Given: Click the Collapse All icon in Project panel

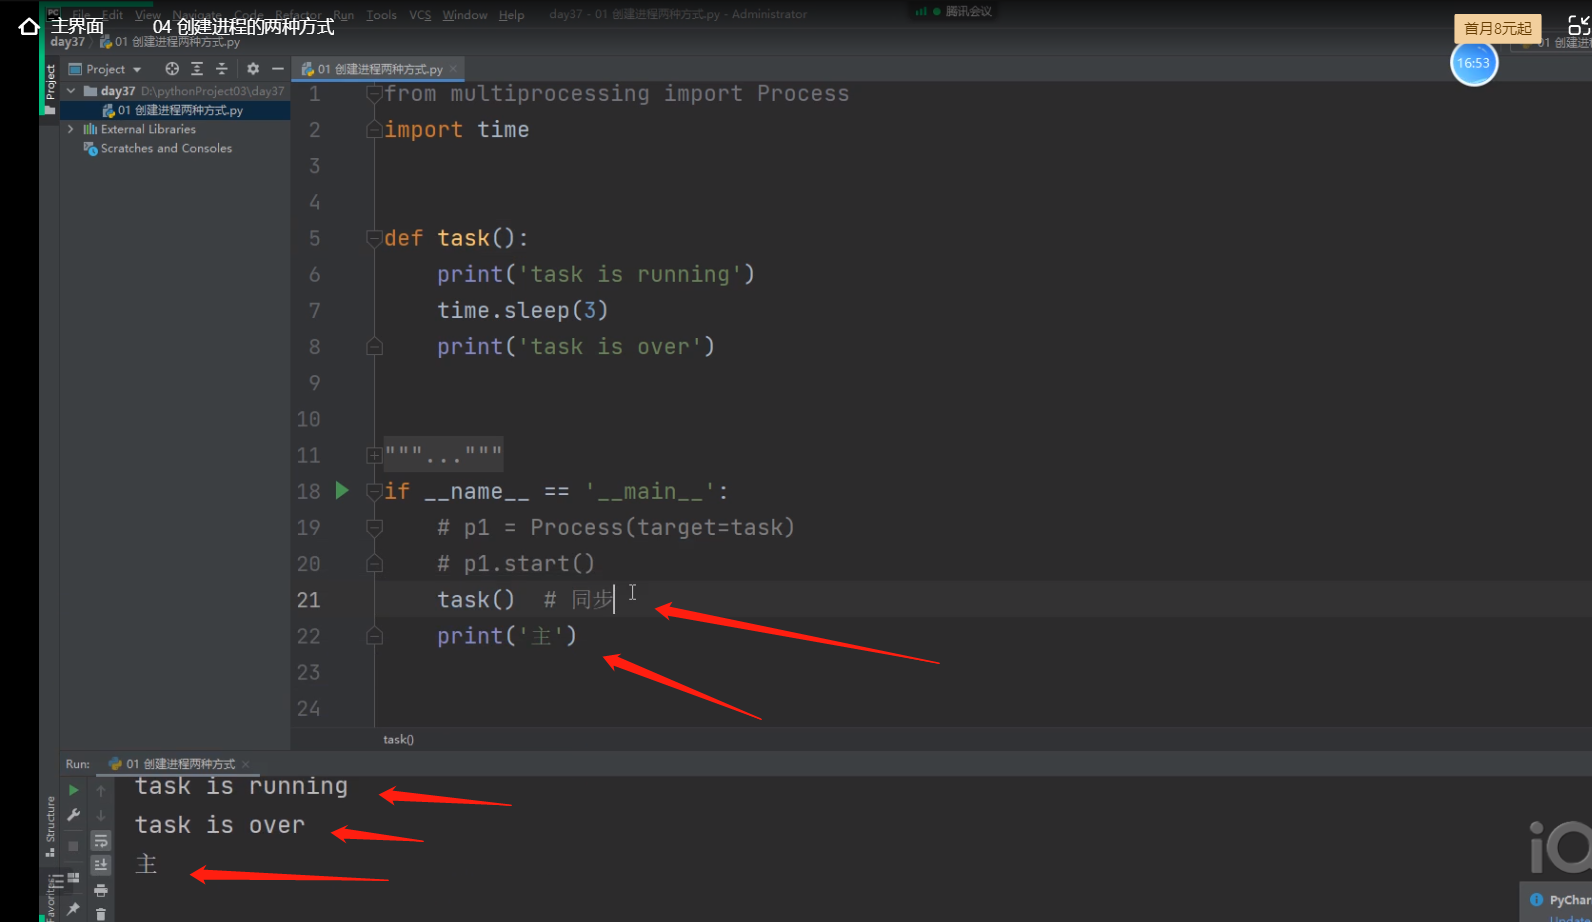Looking at the screenshot, I should click(x=222, y=69).
